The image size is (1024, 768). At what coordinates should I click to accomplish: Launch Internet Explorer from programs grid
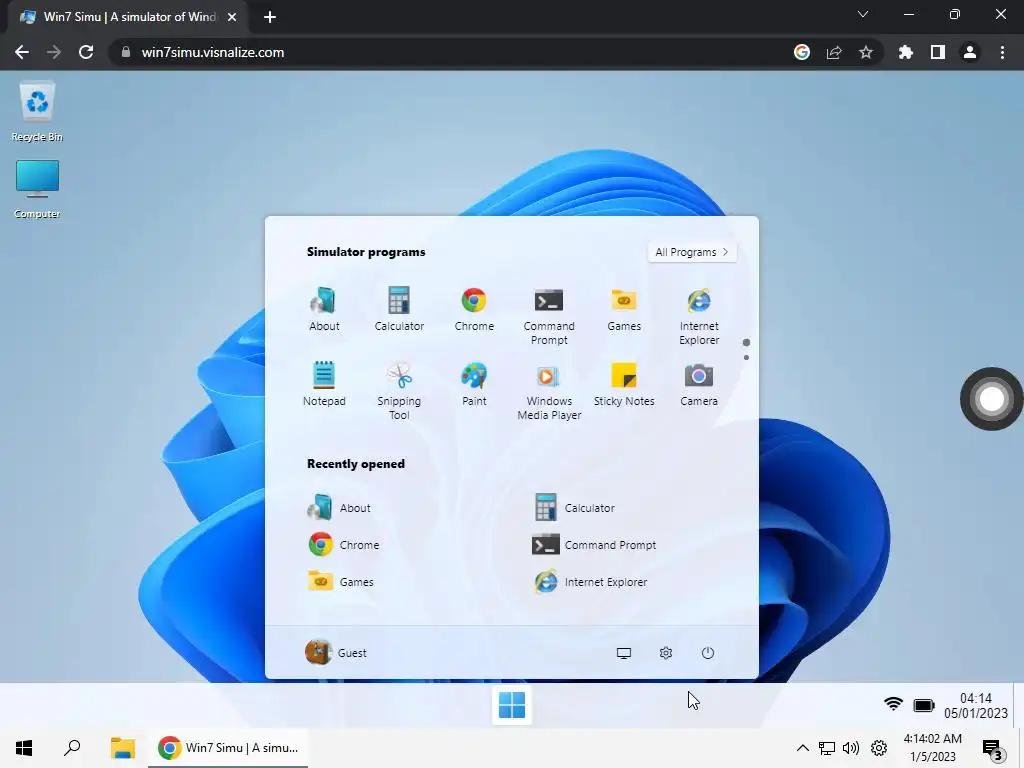(x=699, y=317)
